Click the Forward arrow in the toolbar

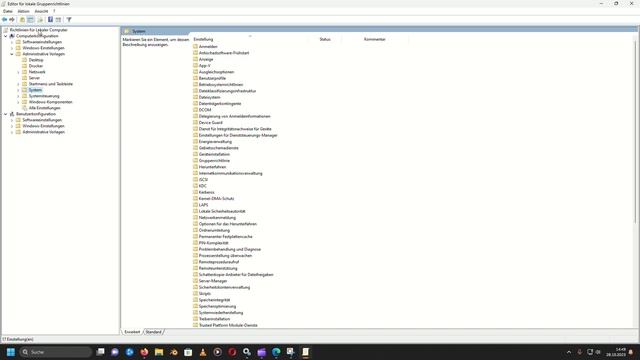point(12,20)
